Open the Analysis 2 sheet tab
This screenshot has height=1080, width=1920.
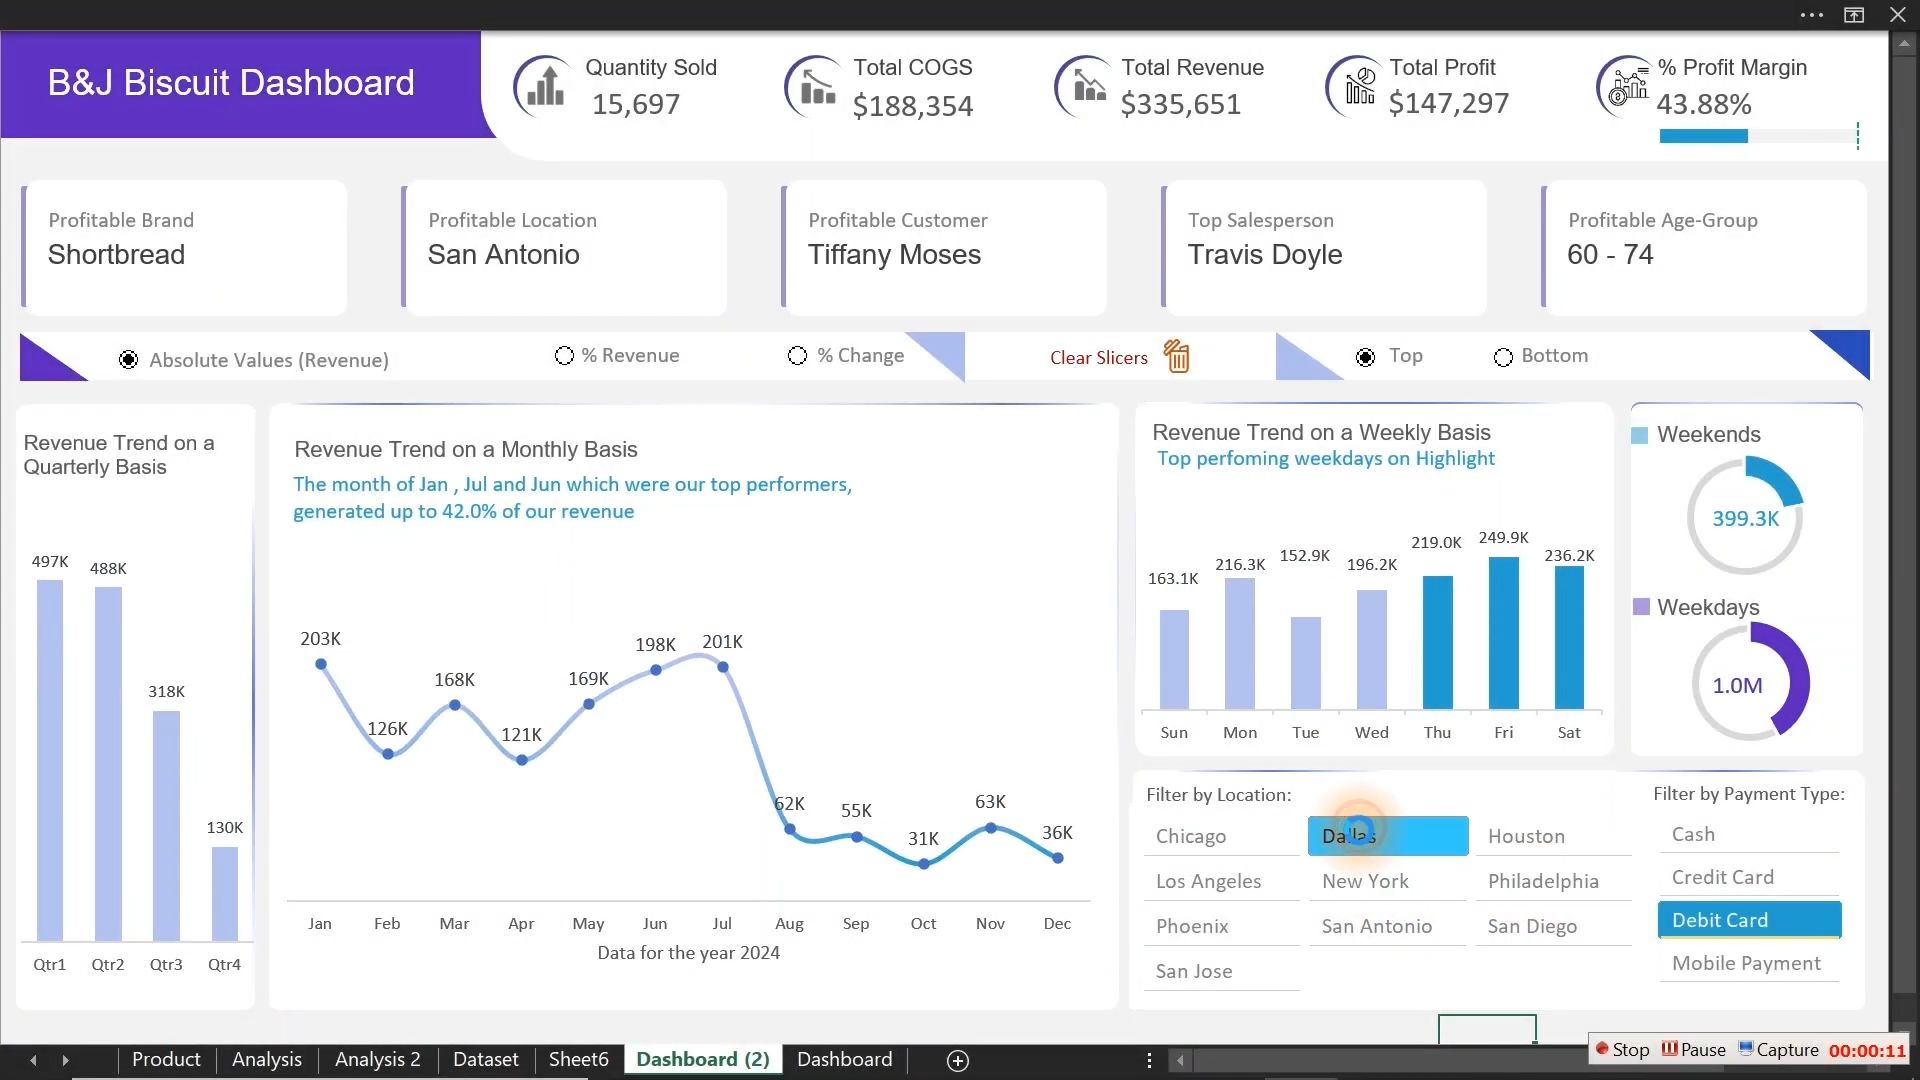click(377, 1059)
